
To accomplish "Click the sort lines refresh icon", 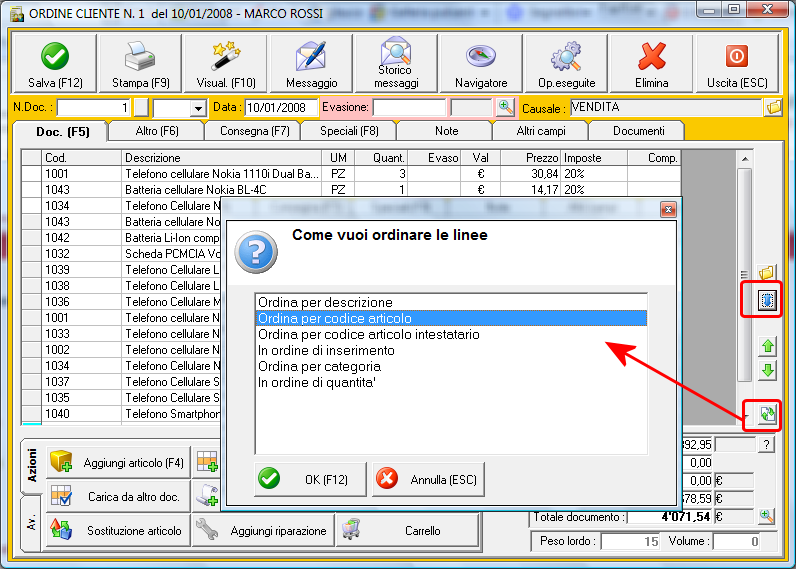I will coord(767,414).
